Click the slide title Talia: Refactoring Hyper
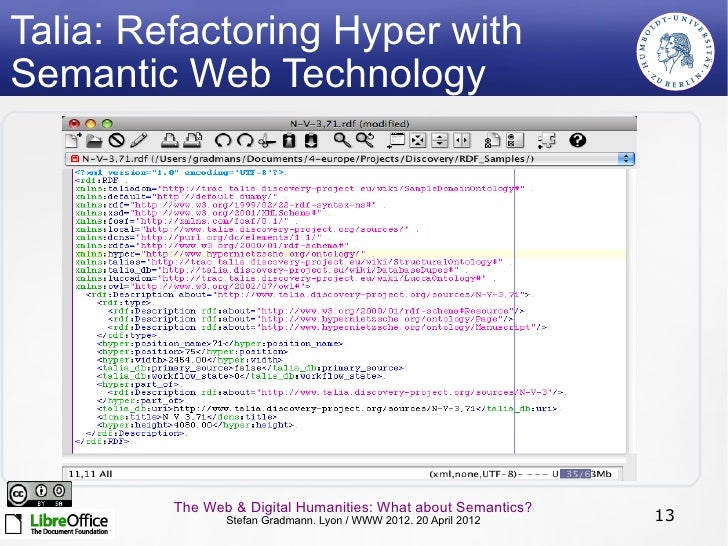Image resolution: width=728 pixels, height=546 pixels. click(x=266, y=52)
